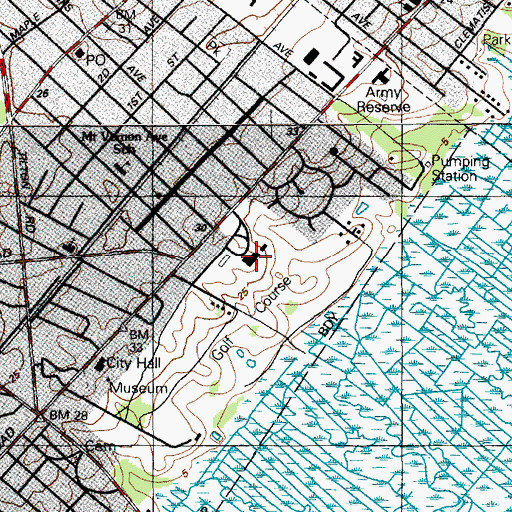Click the BM 33 benchmark label
The height and width of the screenshot is (512, 512).
[138, 340]
